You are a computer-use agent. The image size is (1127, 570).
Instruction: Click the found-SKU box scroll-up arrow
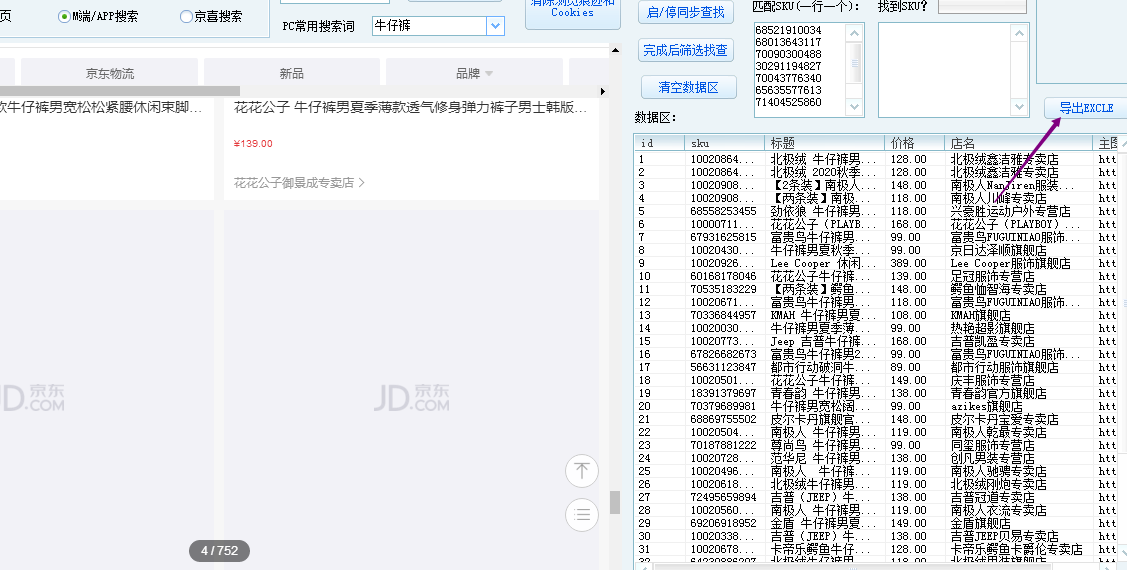(x=1018, y=33)
